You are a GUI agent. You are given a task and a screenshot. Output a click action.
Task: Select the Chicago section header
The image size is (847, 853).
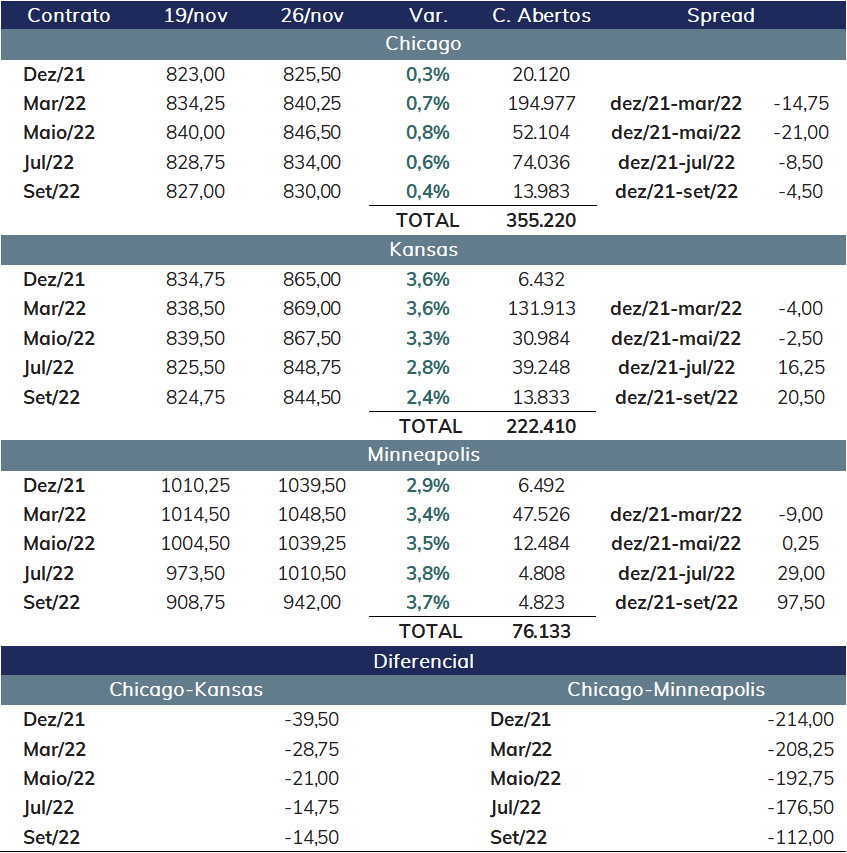click(423, 44)
